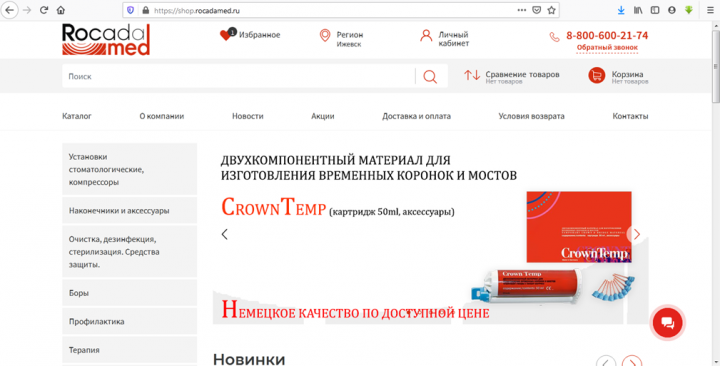Click the Корзина label

coord(627,74)
